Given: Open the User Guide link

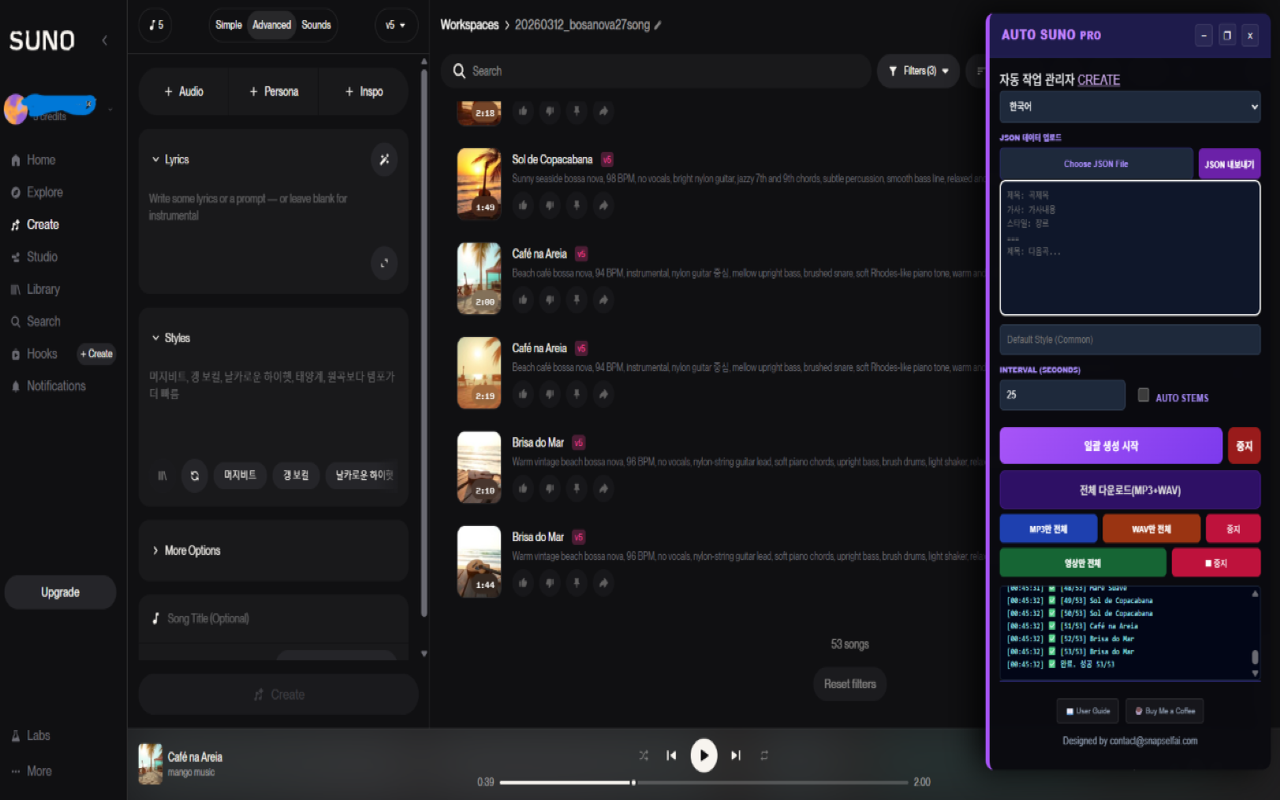Looking at the screenshot, I should (x=1088, y=711).
